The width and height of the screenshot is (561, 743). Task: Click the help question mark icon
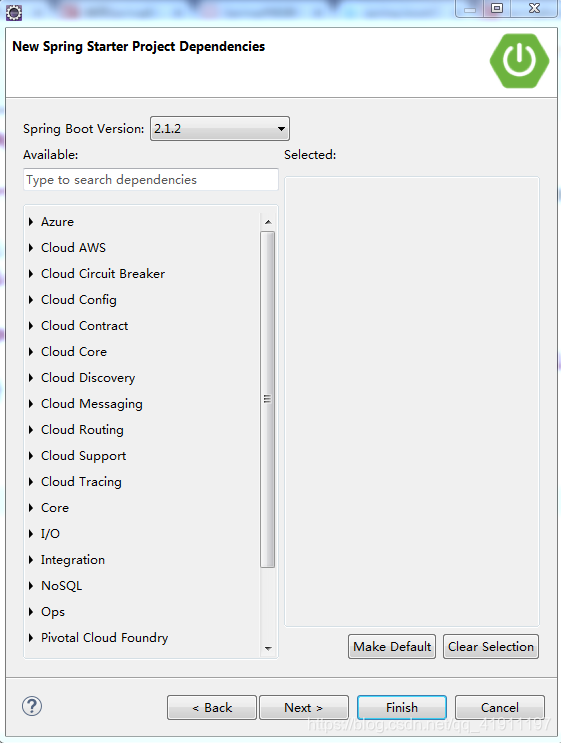32,706
